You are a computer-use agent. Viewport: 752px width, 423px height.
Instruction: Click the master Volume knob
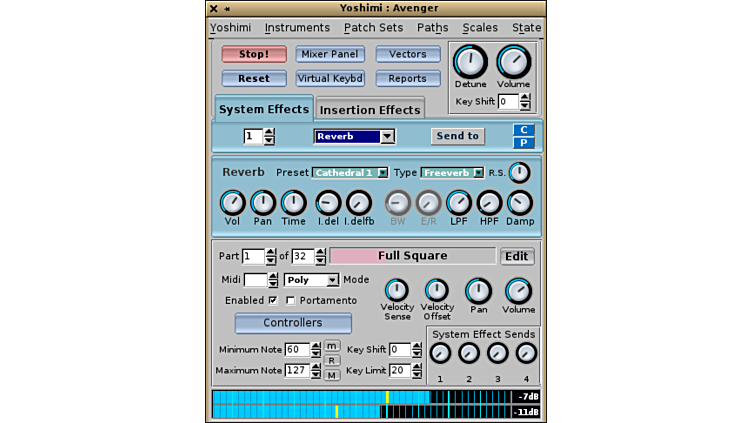(514, 62)
